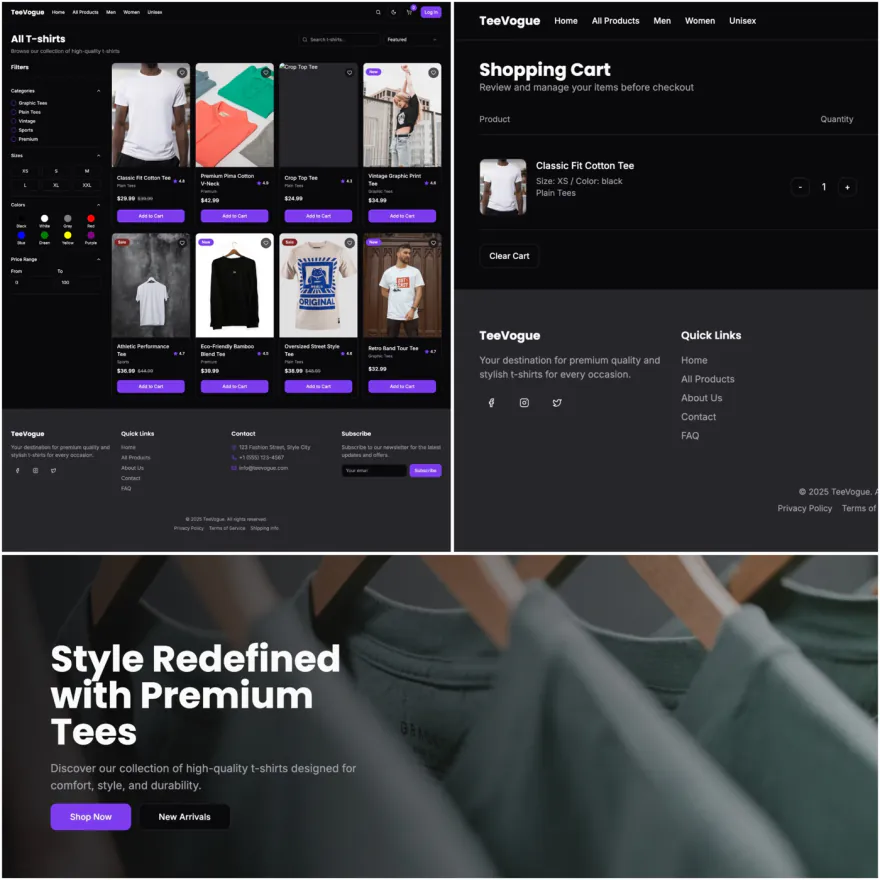The image size is (880, 880).
Task: Click TeeVogue logo in Shopping Cart navbar
Action: (x=509, y=21)
